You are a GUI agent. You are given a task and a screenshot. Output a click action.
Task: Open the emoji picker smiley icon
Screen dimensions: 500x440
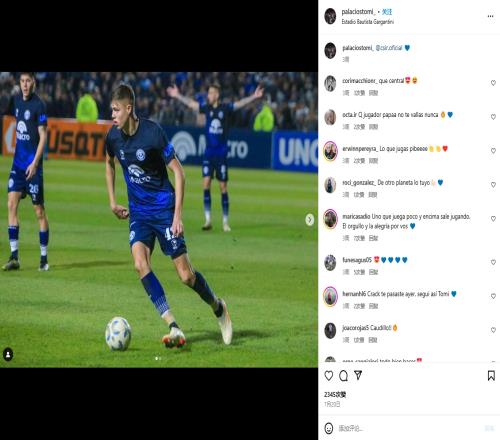329,428
